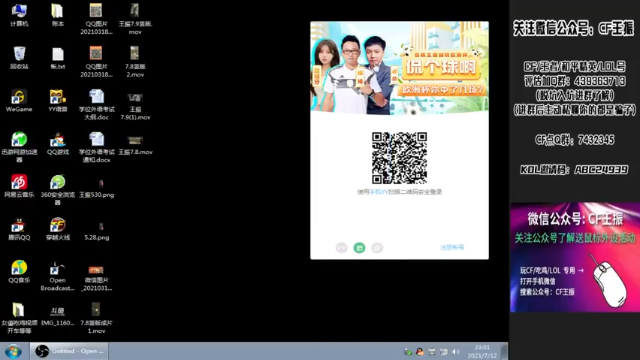Open the 计算机 desktop icon

[x=19, y=16]
